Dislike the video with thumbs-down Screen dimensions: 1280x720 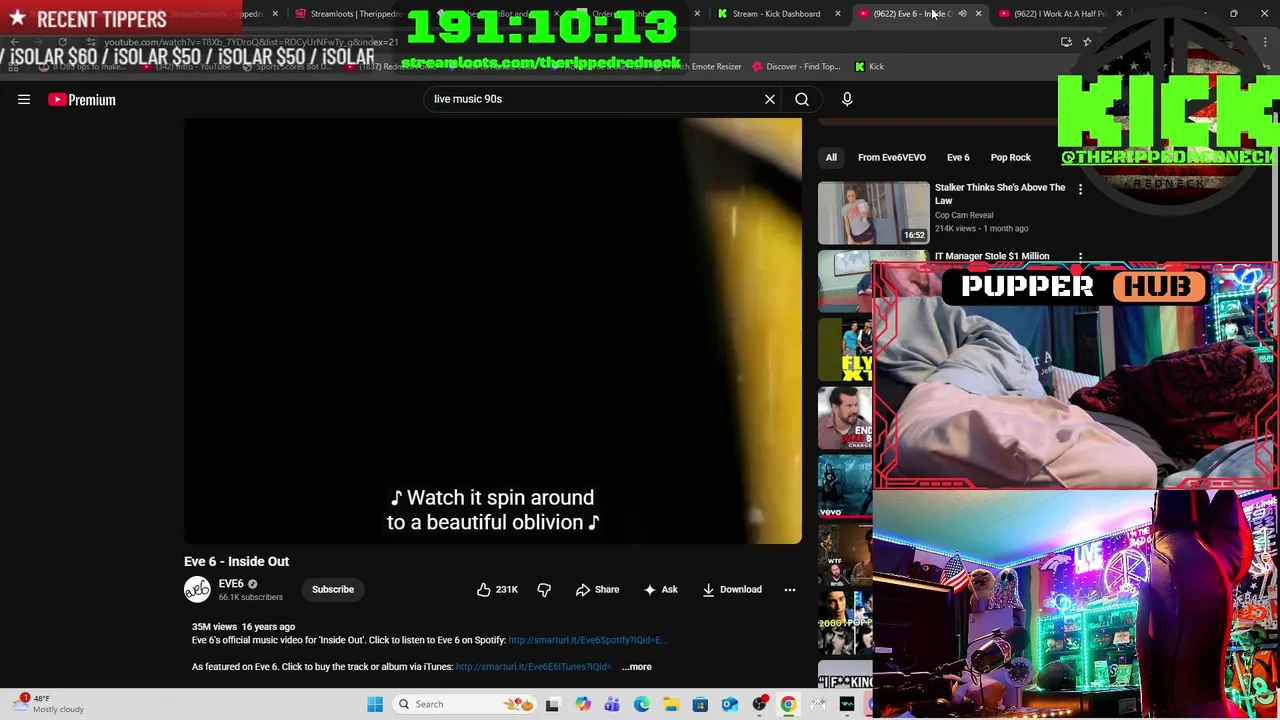[x=544, y=590]
